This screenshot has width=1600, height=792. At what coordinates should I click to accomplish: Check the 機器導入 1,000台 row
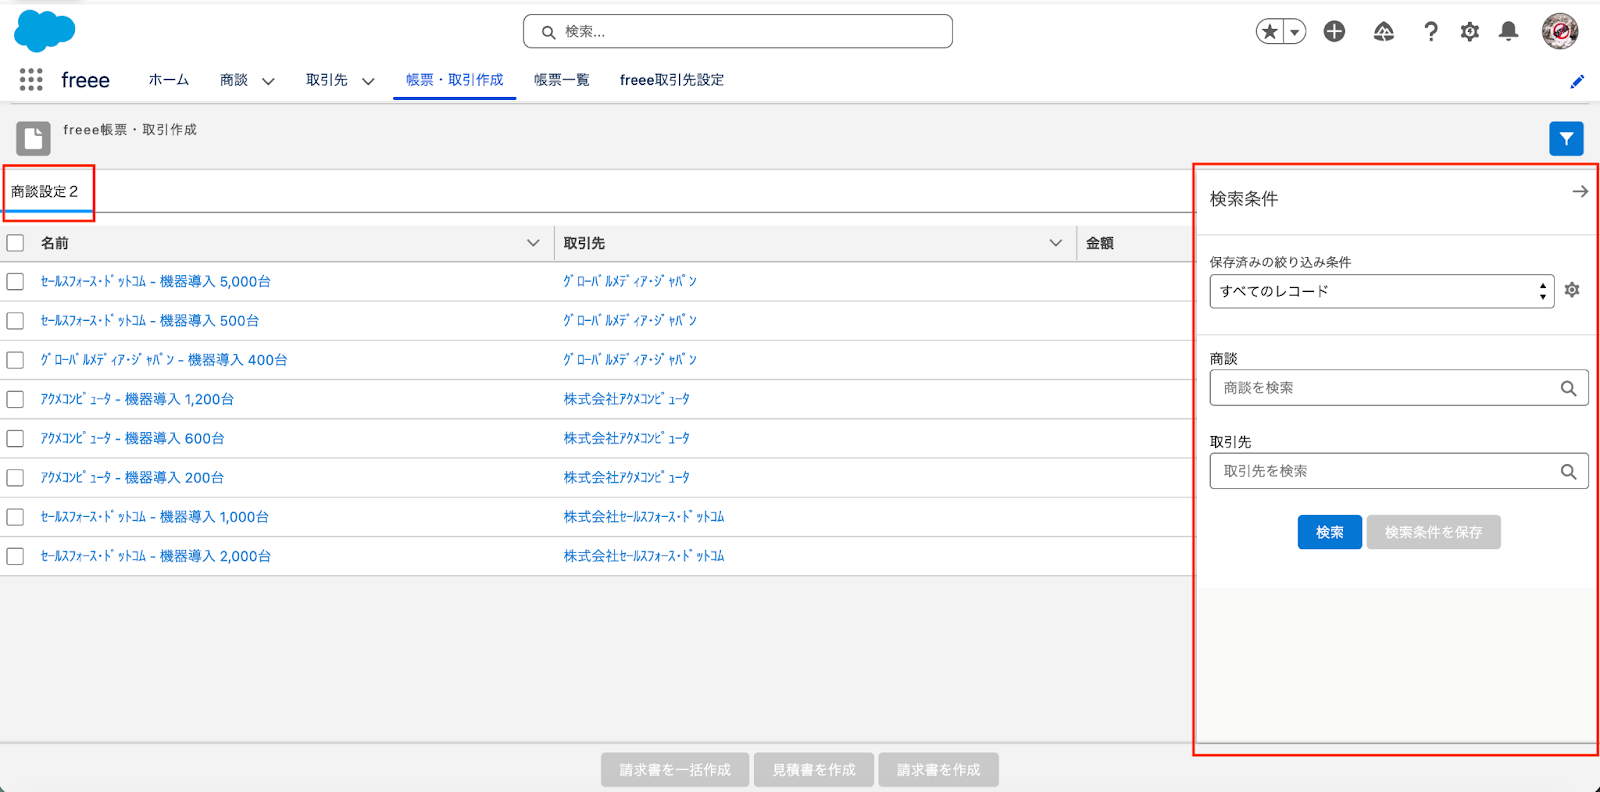pyautogui.click(x=15, y=517)
